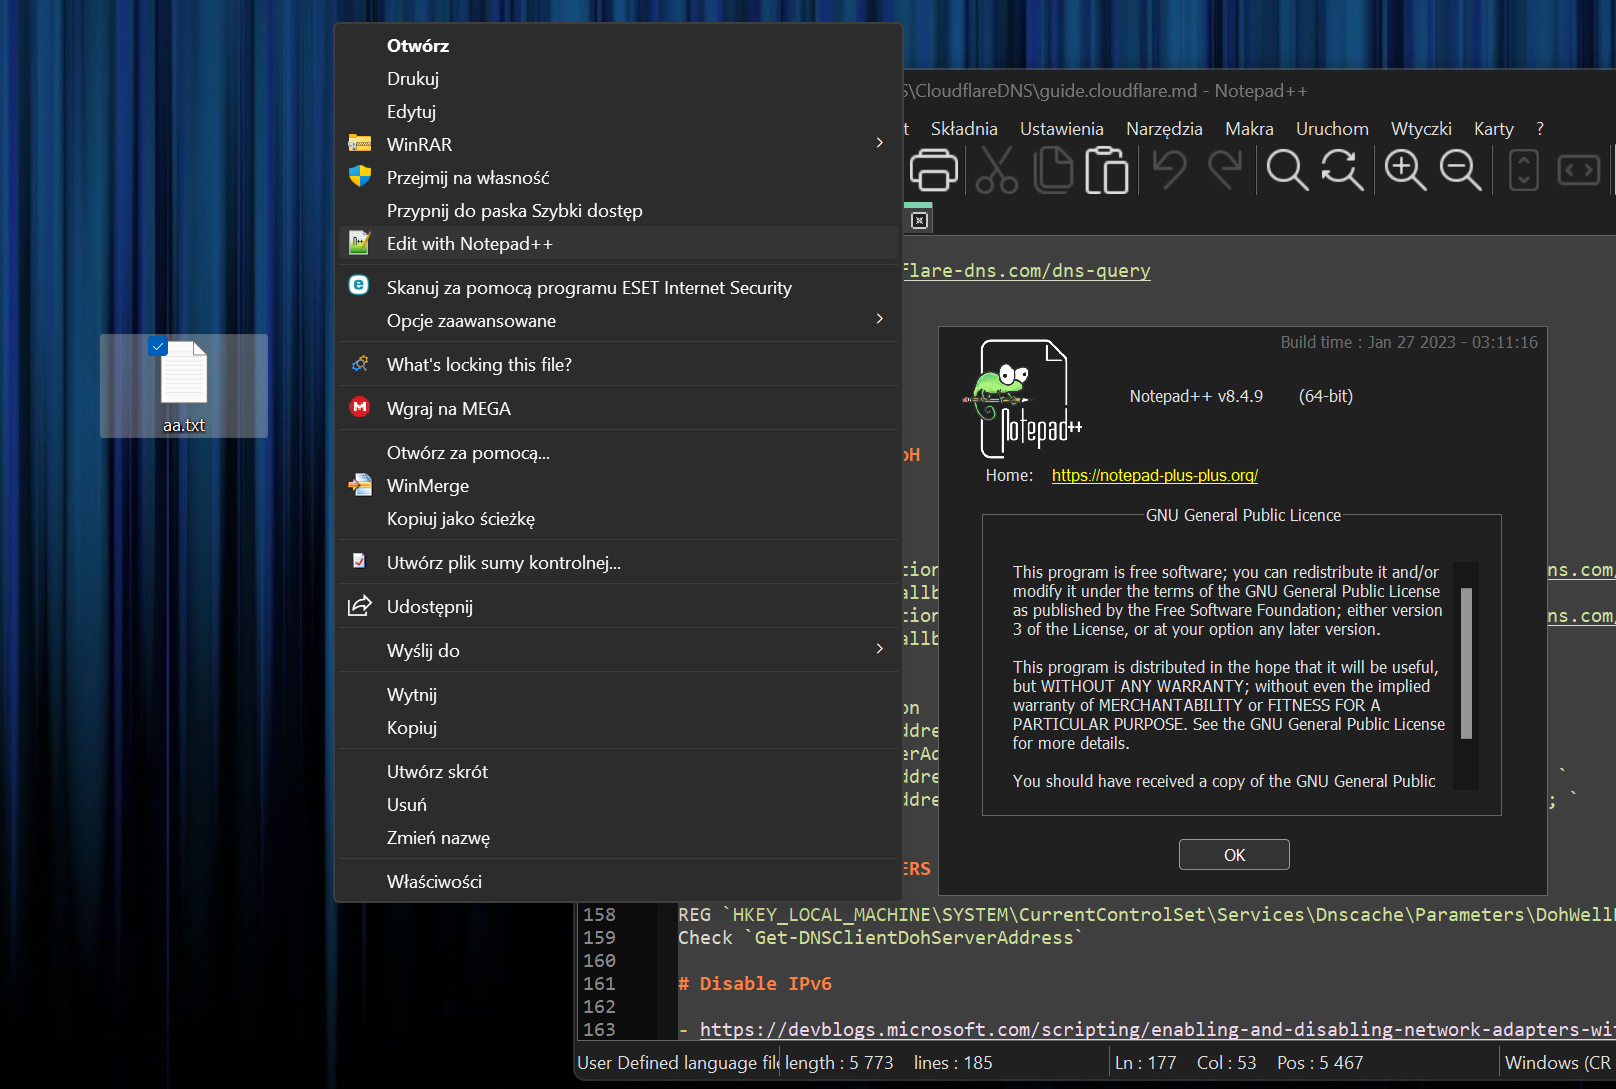Click the Copy icon on the toolbar
This screenshot has width=1616, height=1089.
[x=1053, y=170]
